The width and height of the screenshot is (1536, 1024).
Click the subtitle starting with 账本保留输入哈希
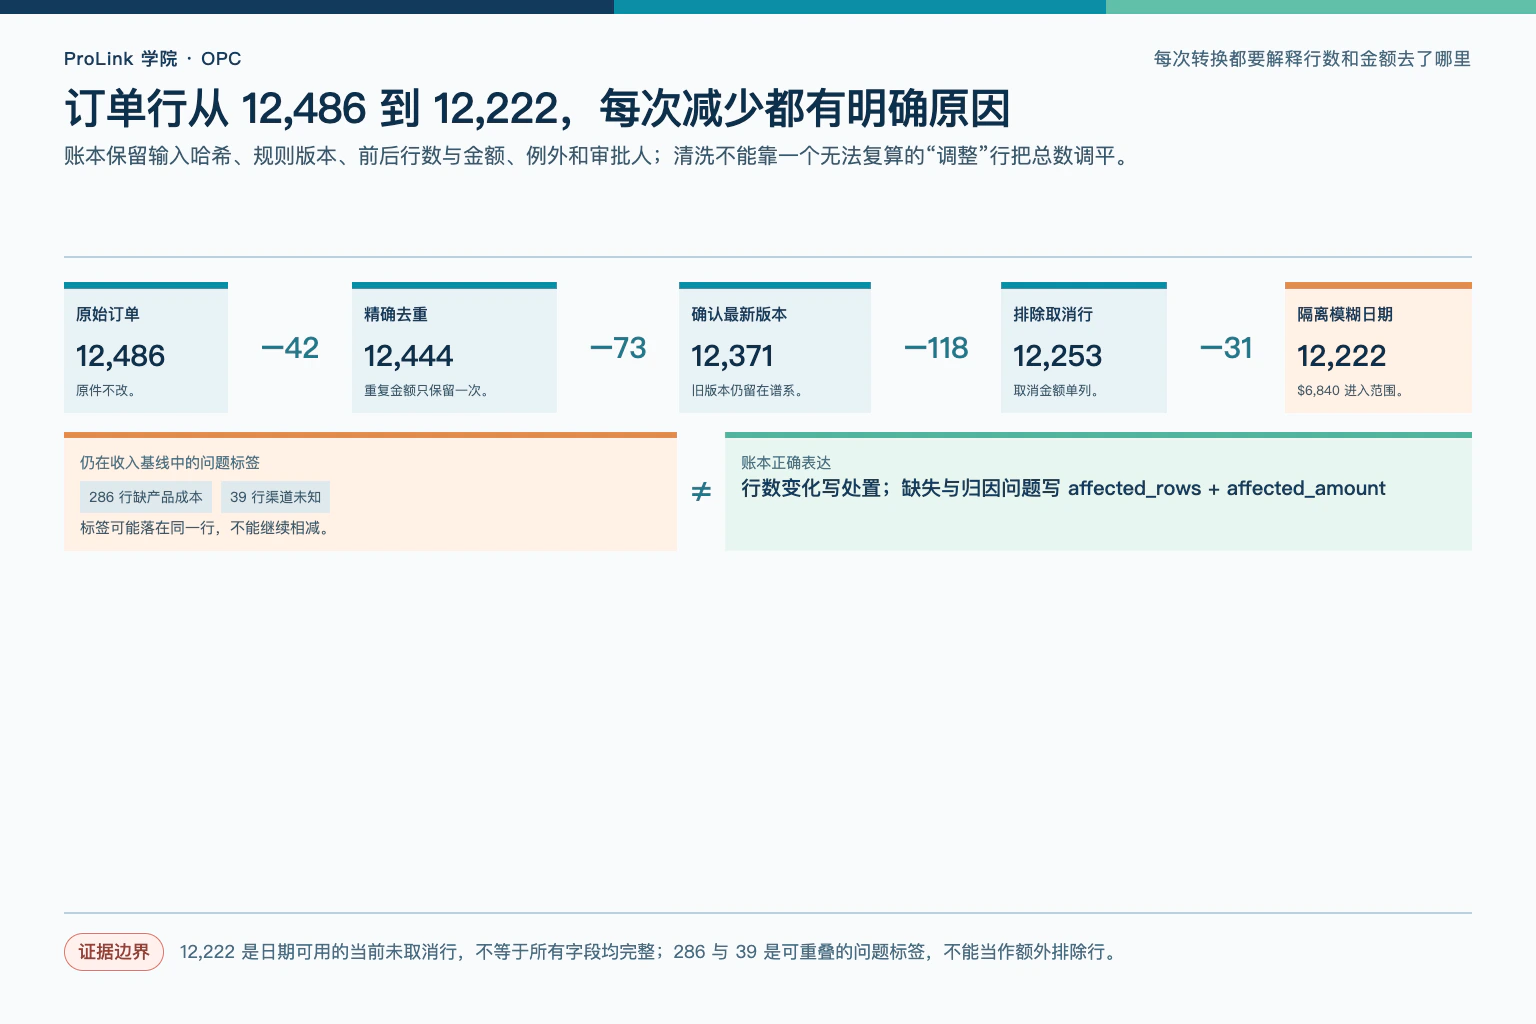click(600, 156)
